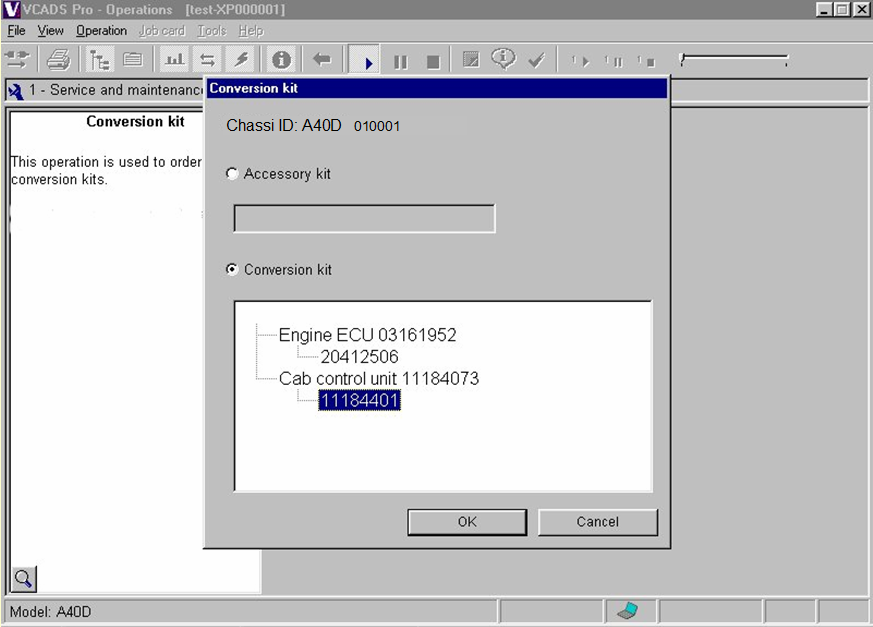Select Engine ECU 03161952 tree node
This screenshot has height=627, width=873.
click(x=367, y=335)
